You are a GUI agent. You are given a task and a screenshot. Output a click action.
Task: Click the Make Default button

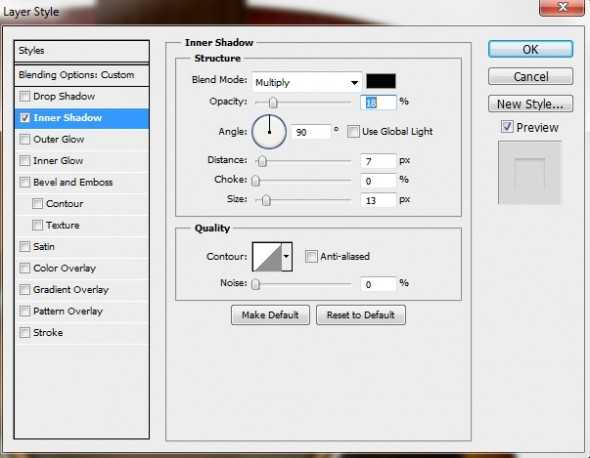click(270, 315)
